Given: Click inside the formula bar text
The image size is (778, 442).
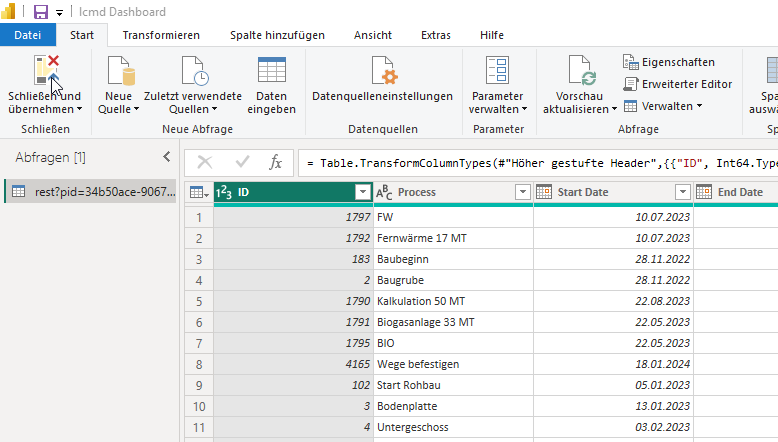Looking at the screenshot, I should coord(540,162).
